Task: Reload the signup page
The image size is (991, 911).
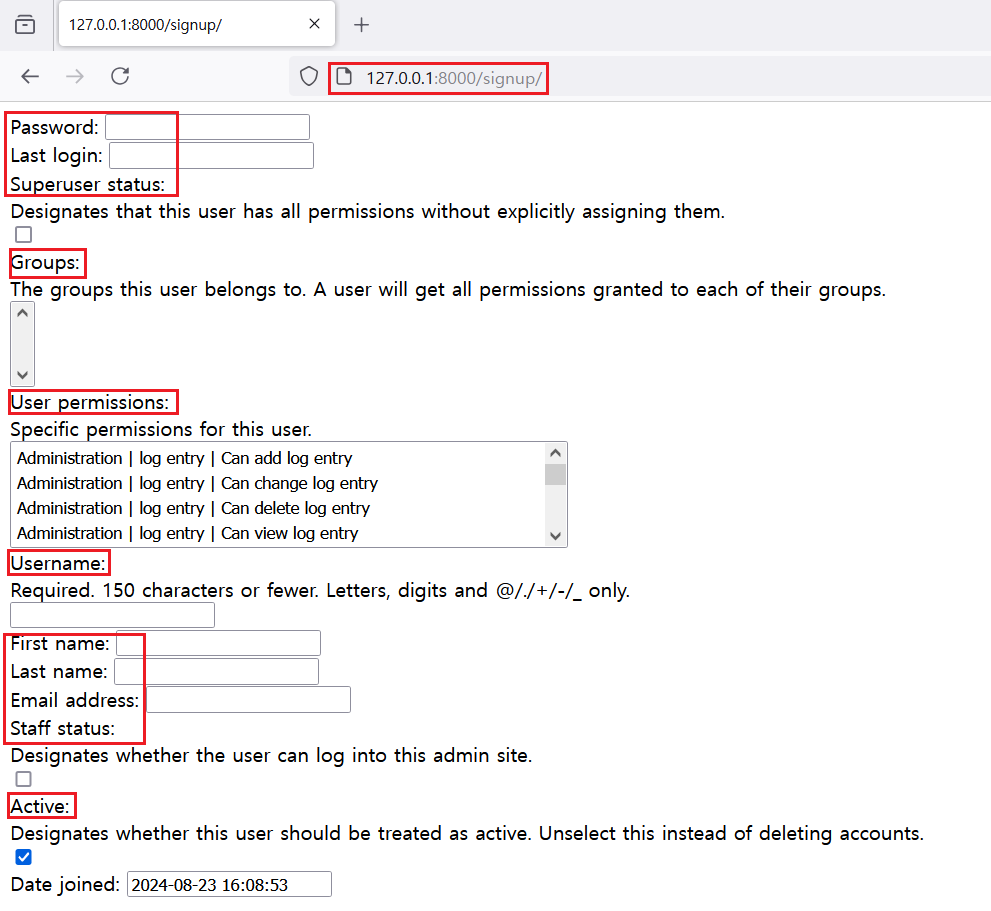Action: click(120, 77)
